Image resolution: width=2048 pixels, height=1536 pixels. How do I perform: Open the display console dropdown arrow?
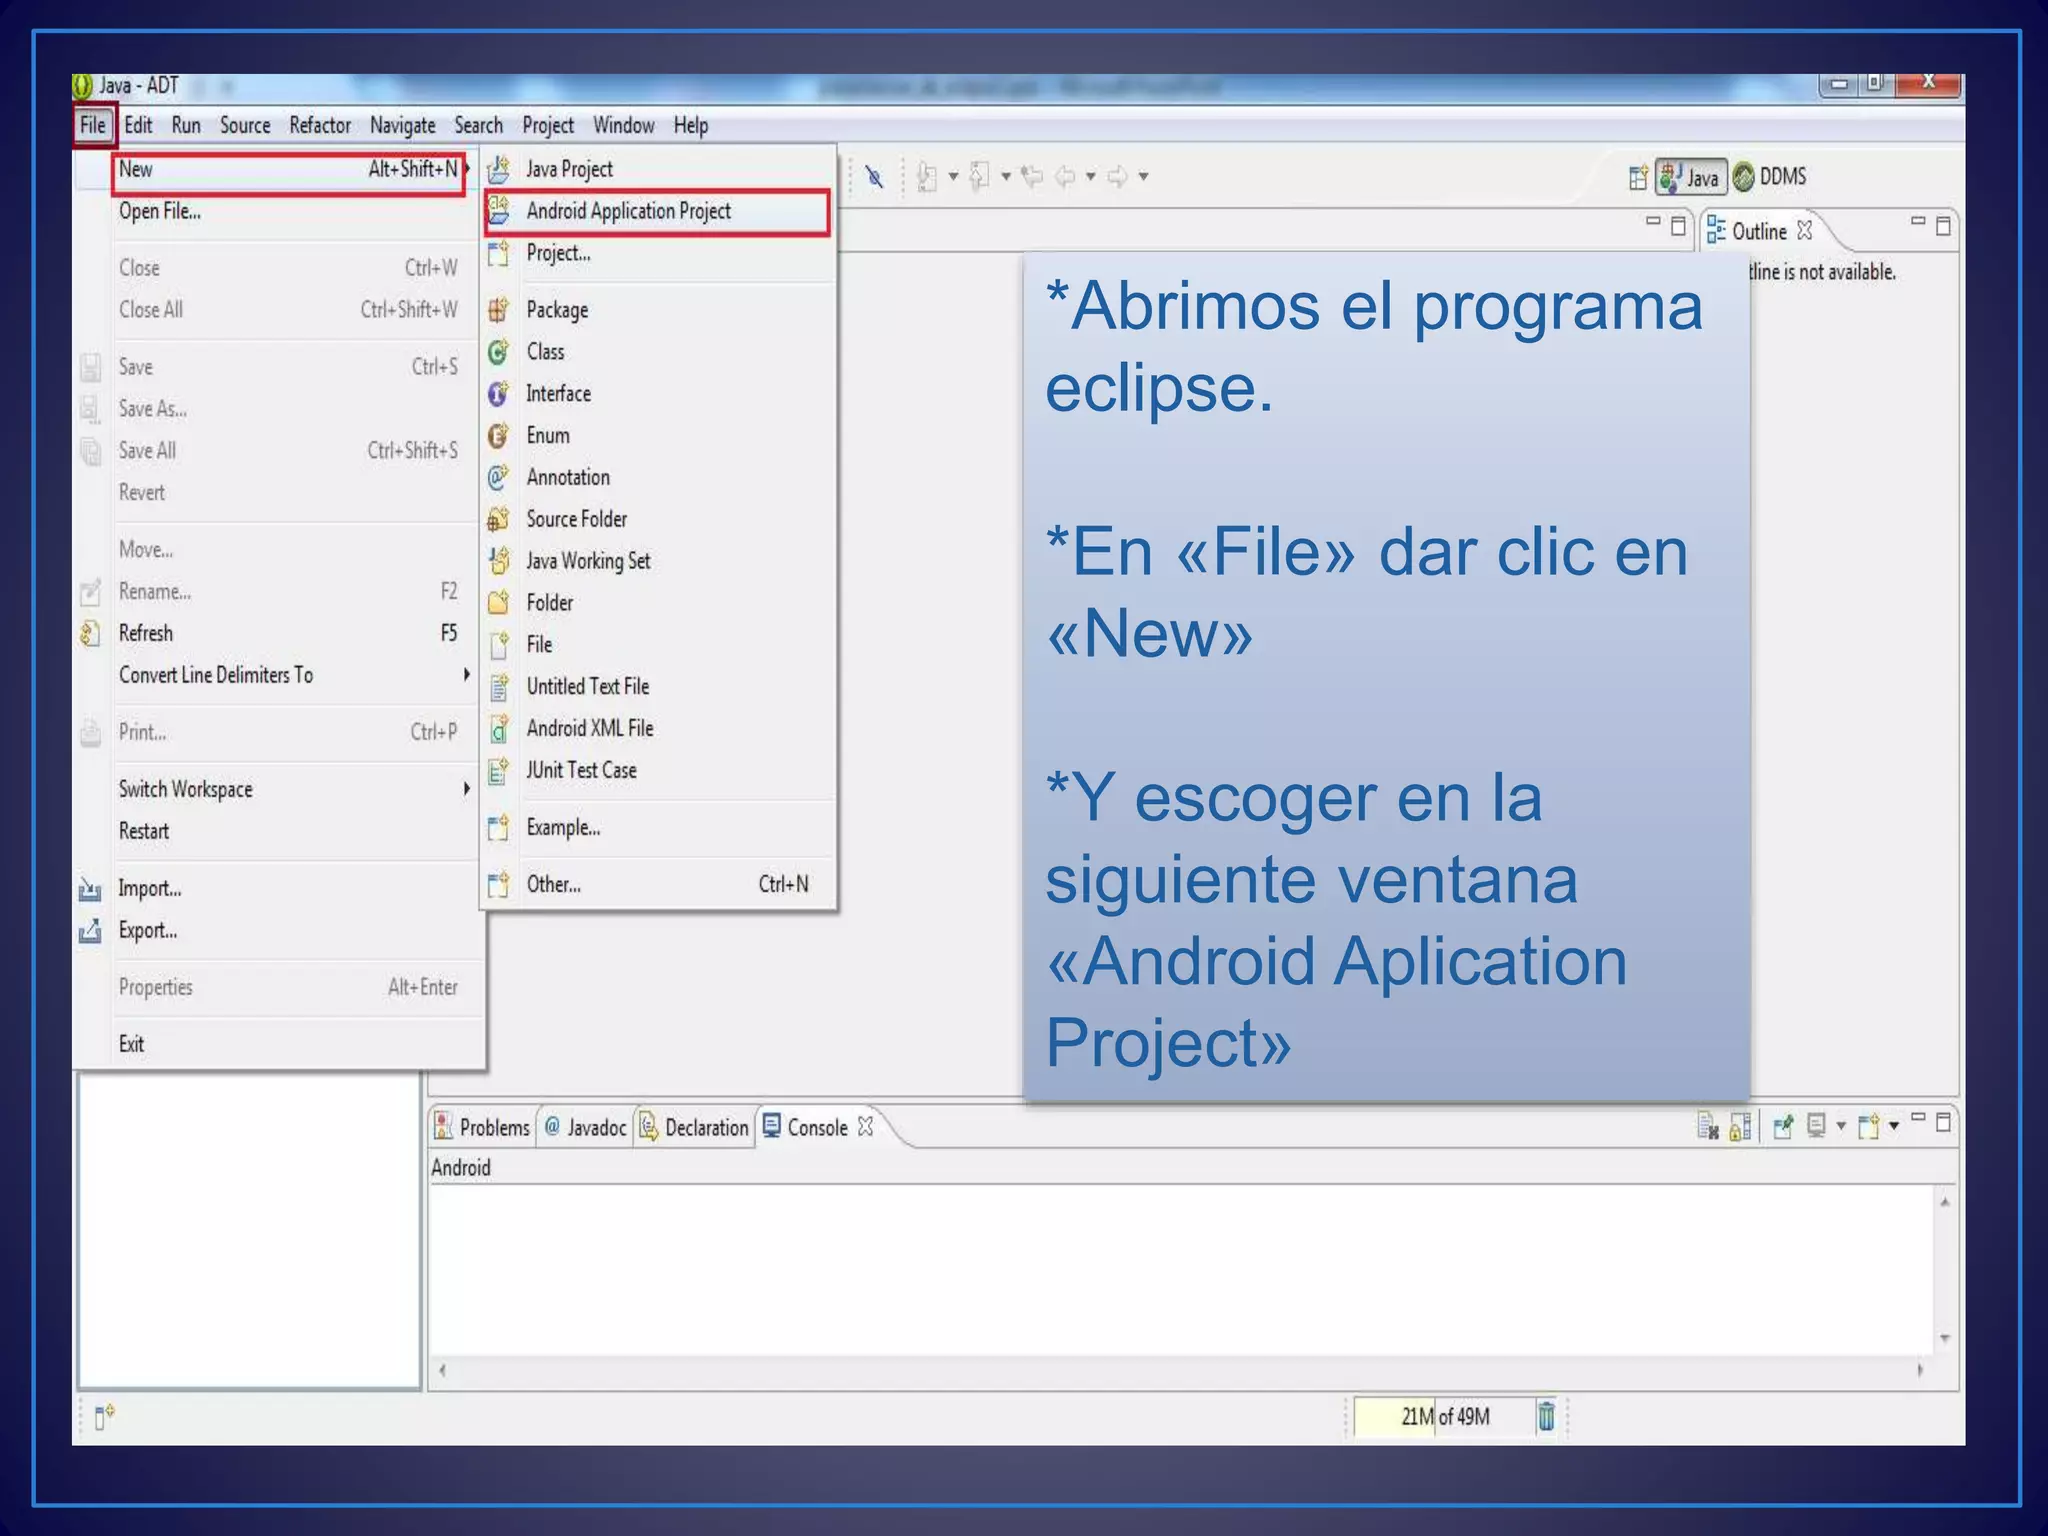(1841, 1127)
